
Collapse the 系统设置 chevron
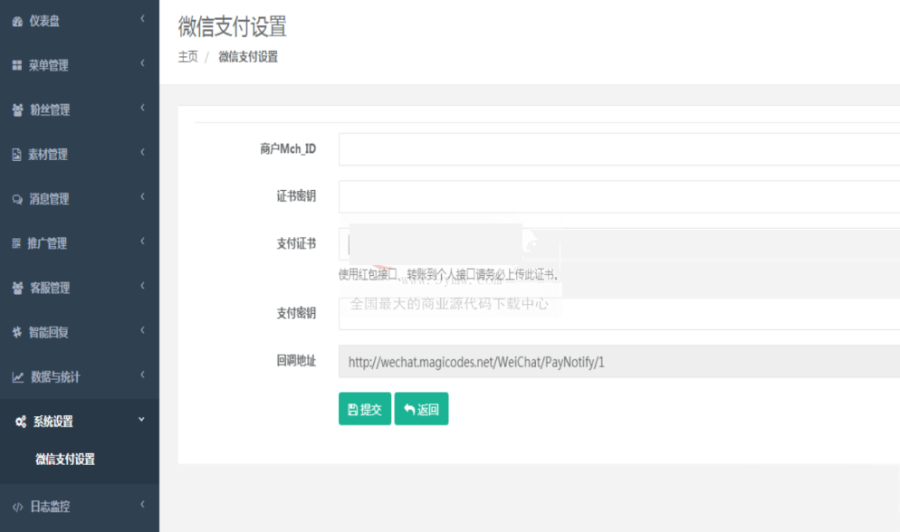141,420
